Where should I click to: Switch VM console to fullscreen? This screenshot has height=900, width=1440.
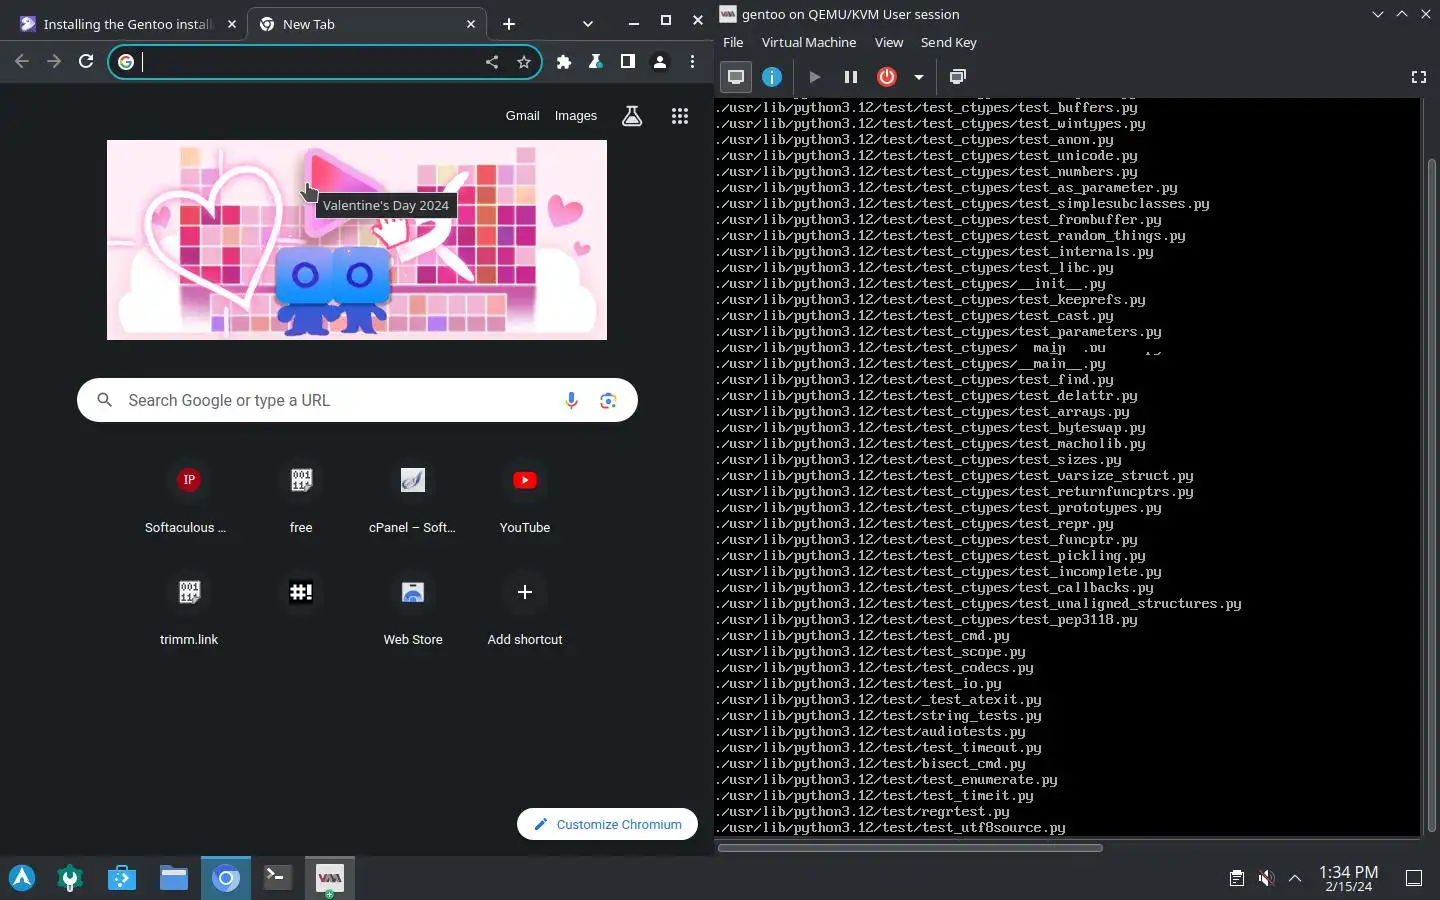click(x=1418, y=77)
